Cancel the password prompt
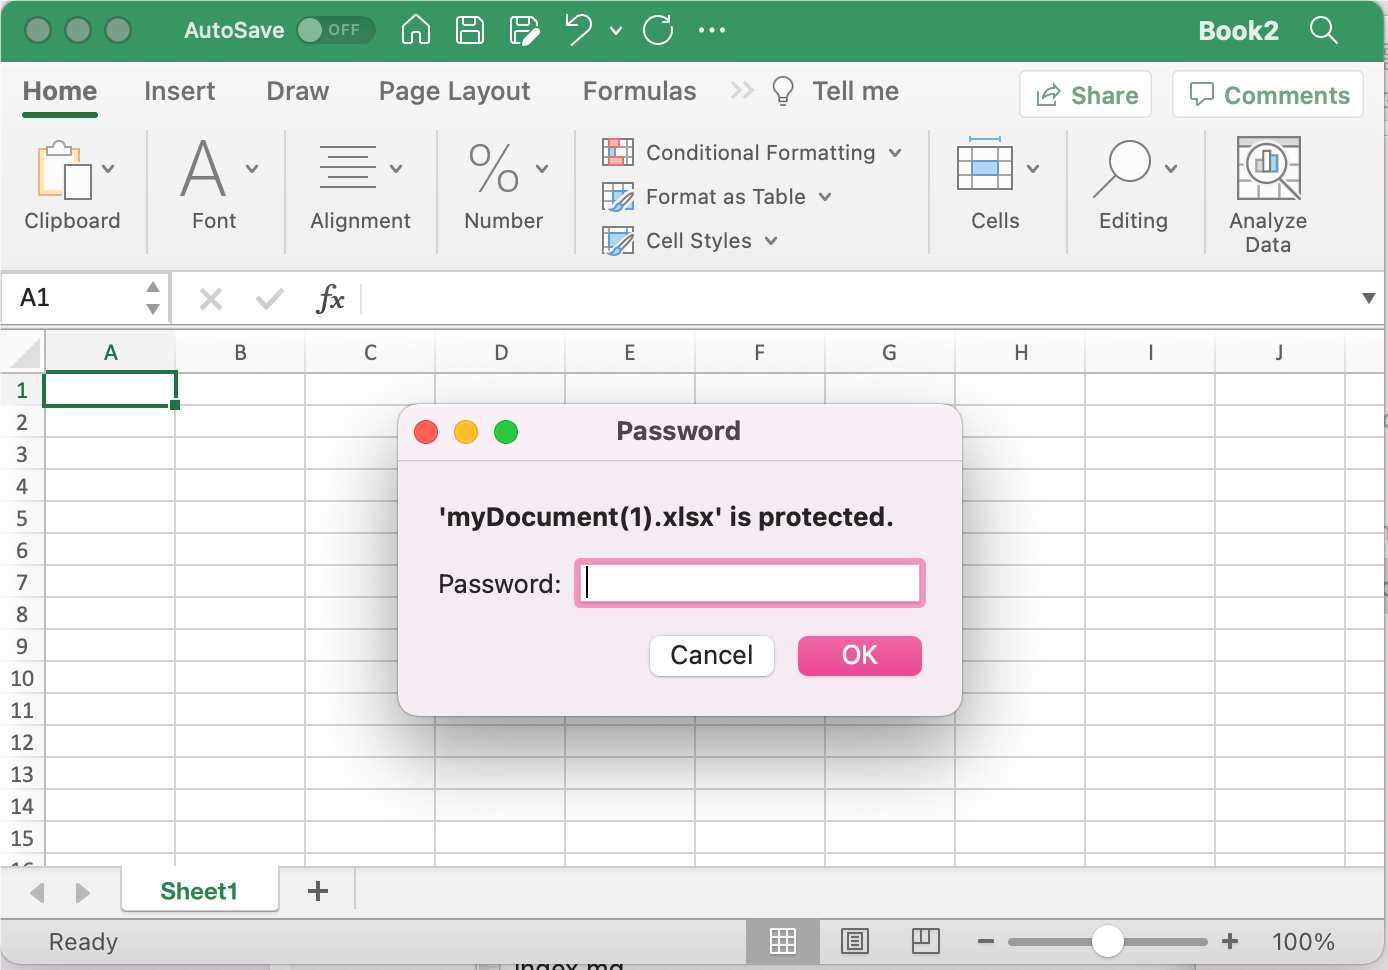Screen dimensions: 1388x970 point(711,656)
